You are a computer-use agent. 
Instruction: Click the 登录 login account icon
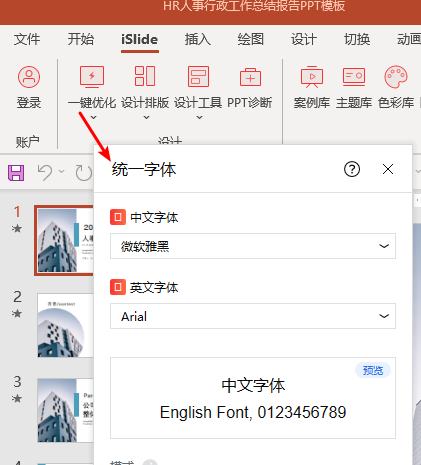(x=29, y=77)
